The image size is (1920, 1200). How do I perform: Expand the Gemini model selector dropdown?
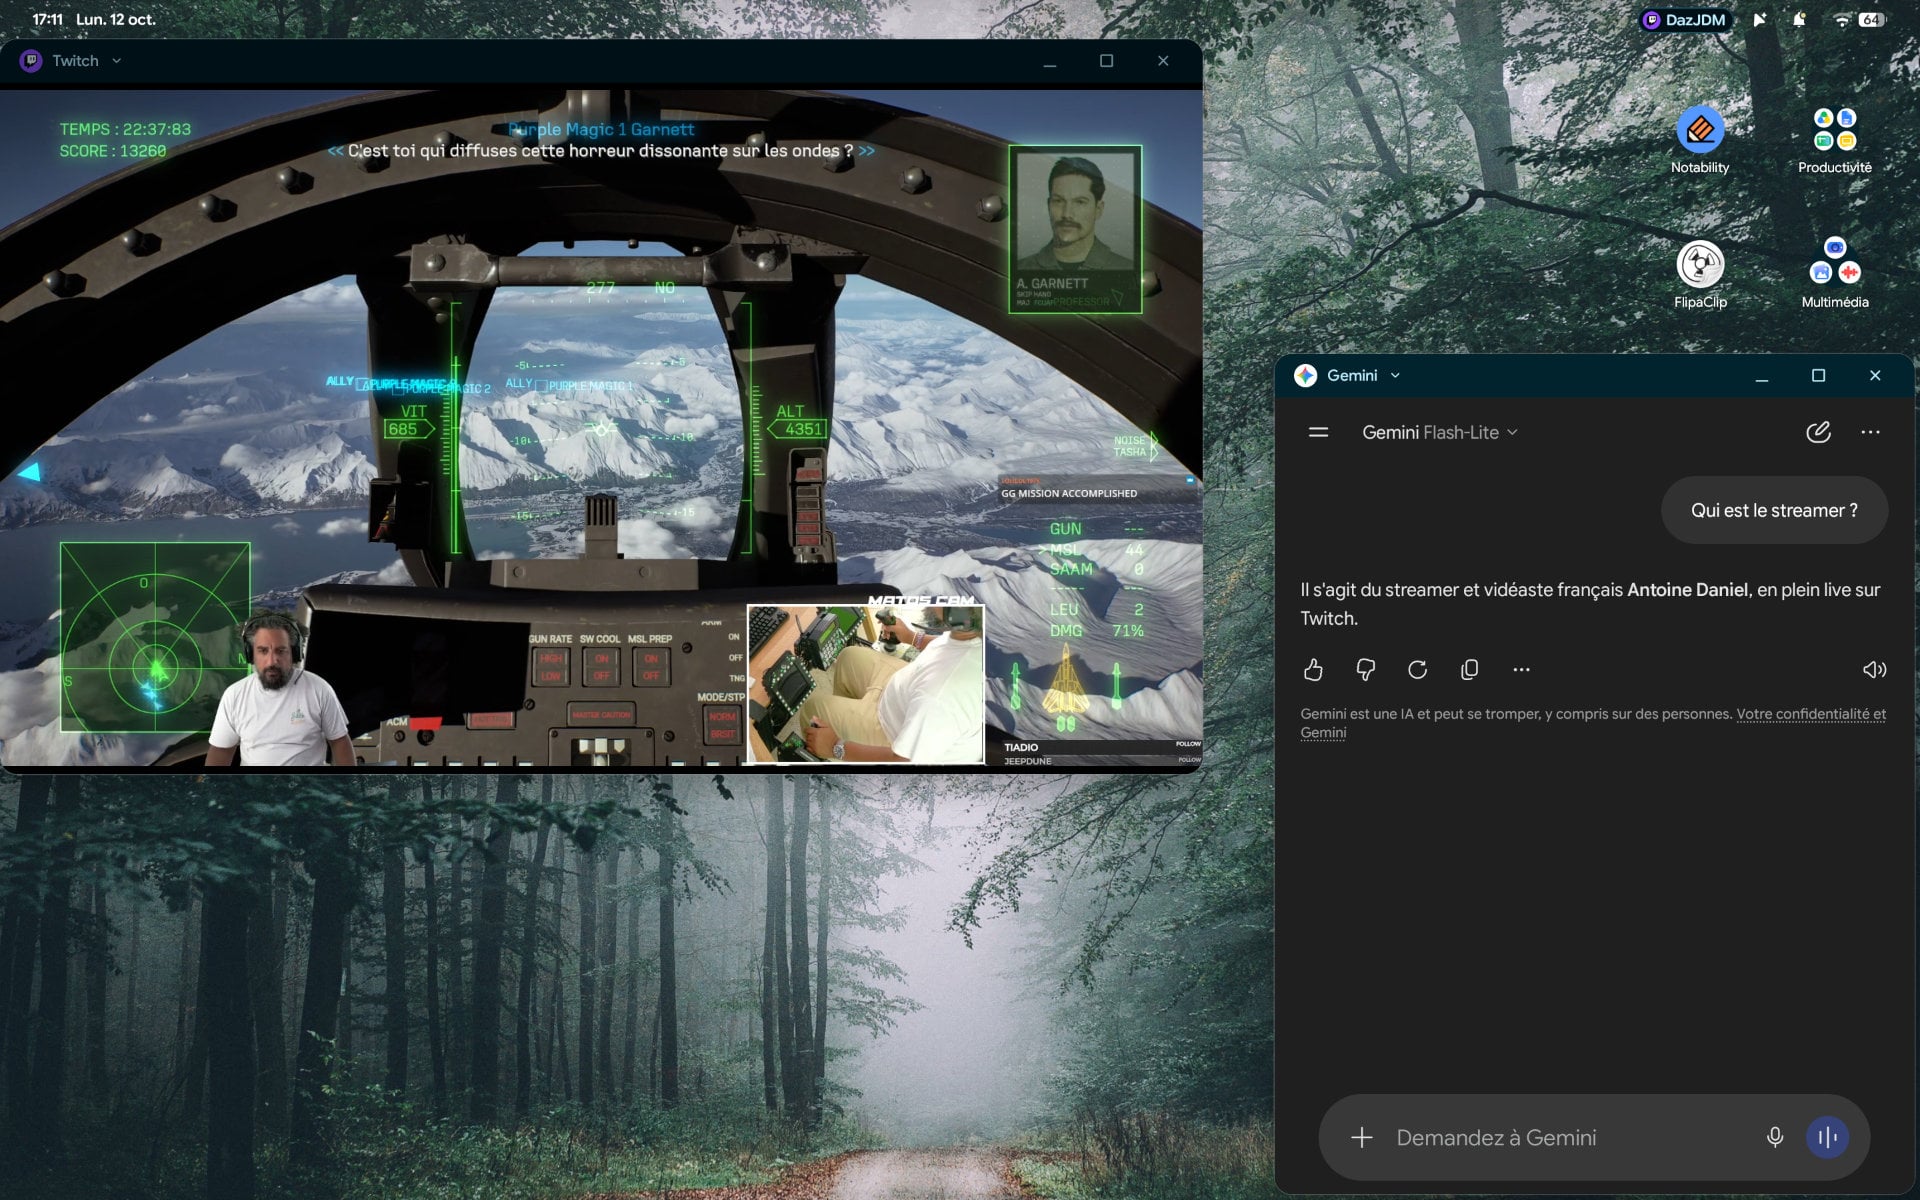point(1440,432)
